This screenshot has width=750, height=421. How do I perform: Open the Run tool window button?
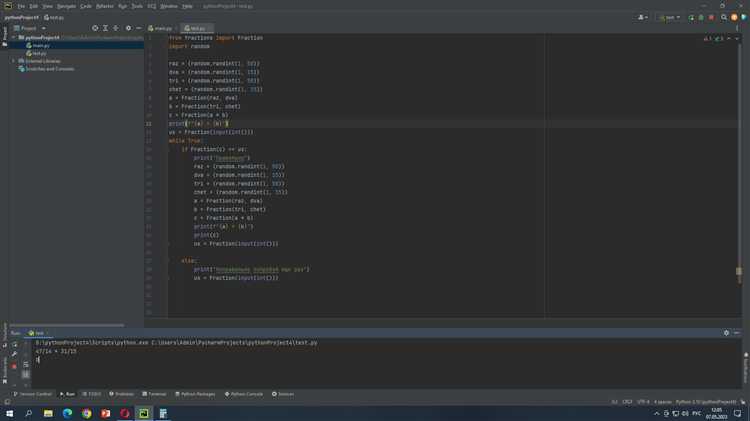(x=67, y=394)
